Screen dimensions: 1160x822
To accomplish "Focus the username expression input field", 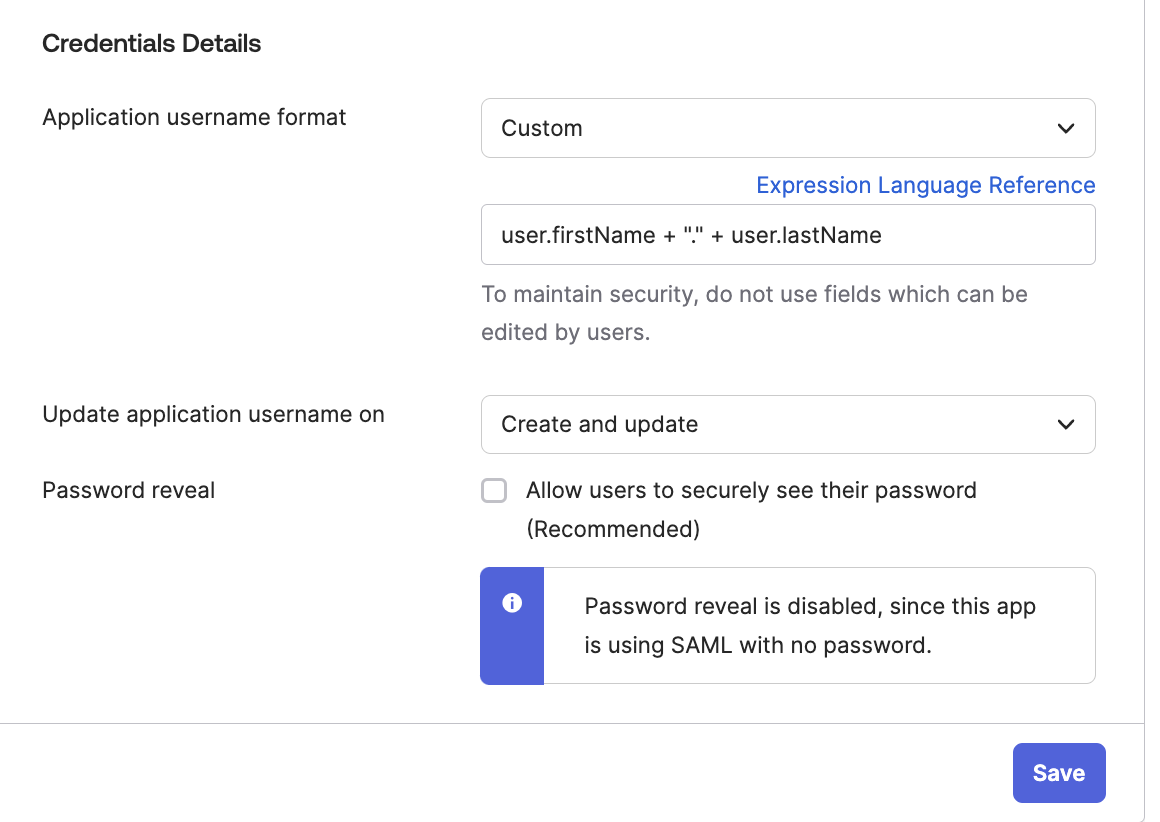I will point(980,235).
